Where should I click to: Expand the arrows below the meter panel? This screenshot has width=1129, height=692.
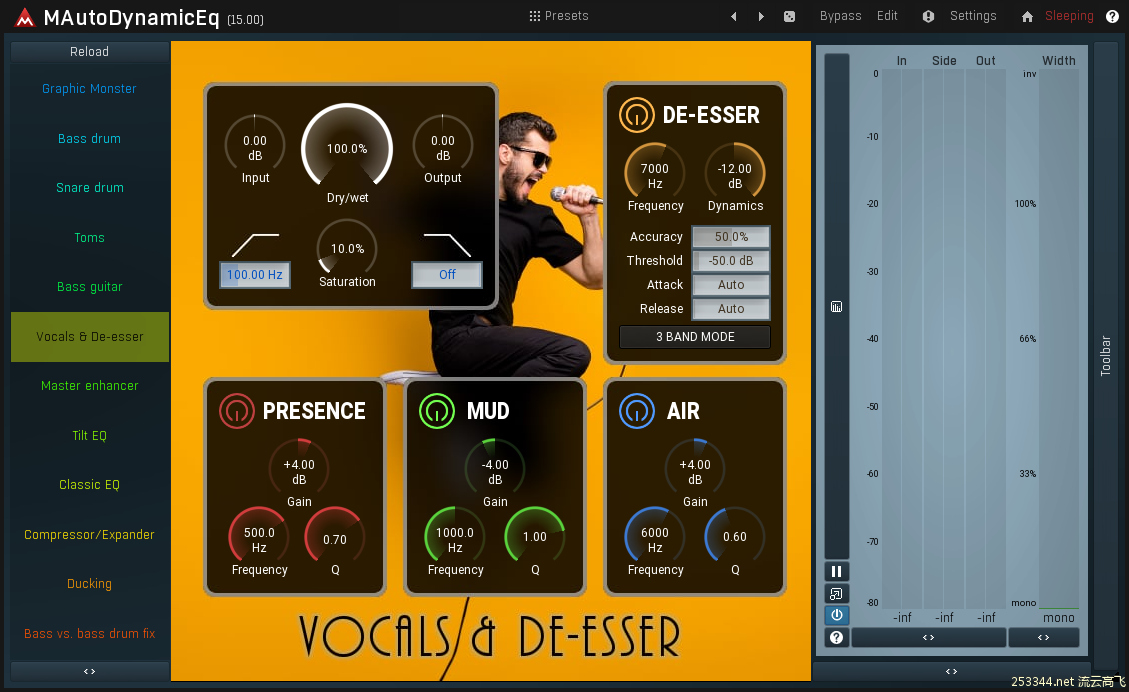[x=951, y=671]
